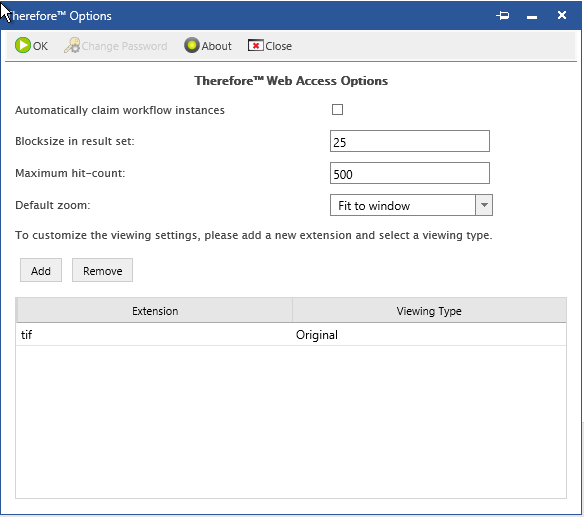Sort by the Extension column header
Image resolution: width=584 pixels, height=517 pixels.
click(155, 311)
